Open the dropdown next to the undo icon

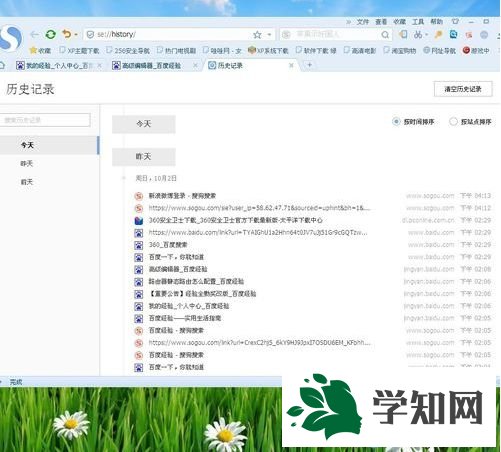(76, 34)
